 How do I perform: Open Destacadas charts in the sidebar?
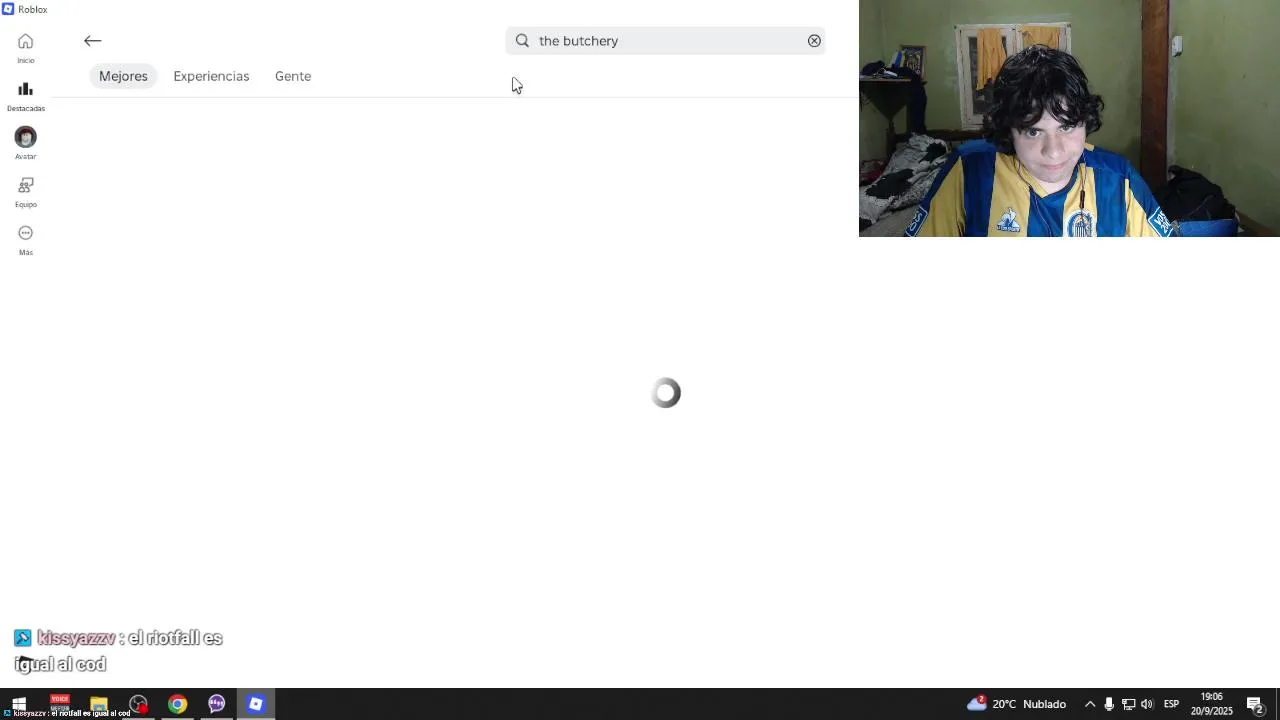pyautogui.click(x=25, y=95)
